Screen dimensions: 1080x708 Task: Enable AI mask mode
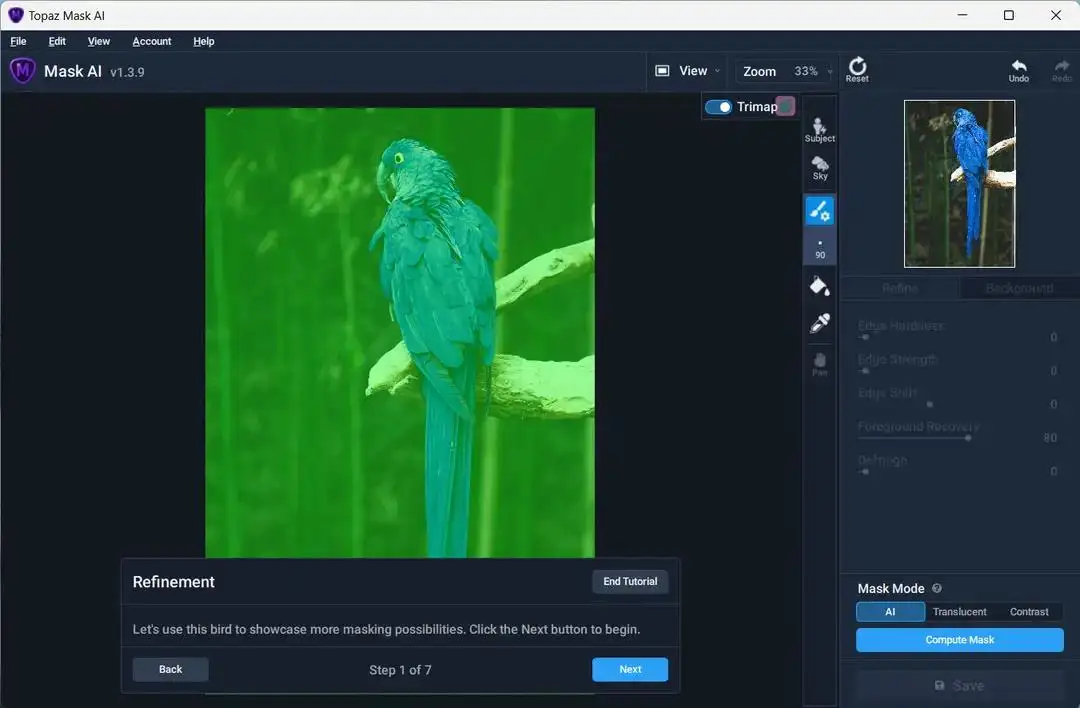[890, 611]
